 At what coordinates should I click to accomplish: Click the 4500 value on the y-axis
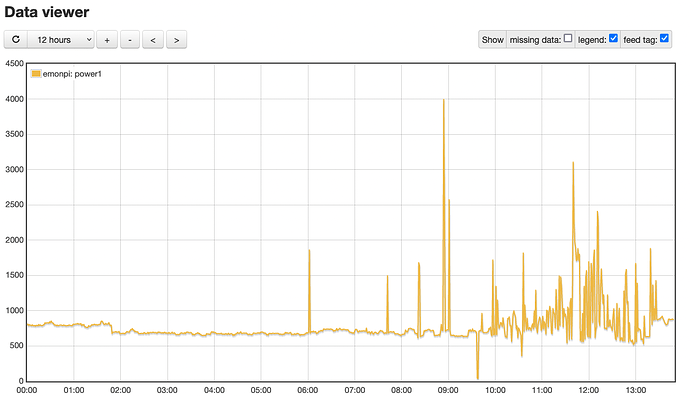pyautogui.click(x=15, y=63)
